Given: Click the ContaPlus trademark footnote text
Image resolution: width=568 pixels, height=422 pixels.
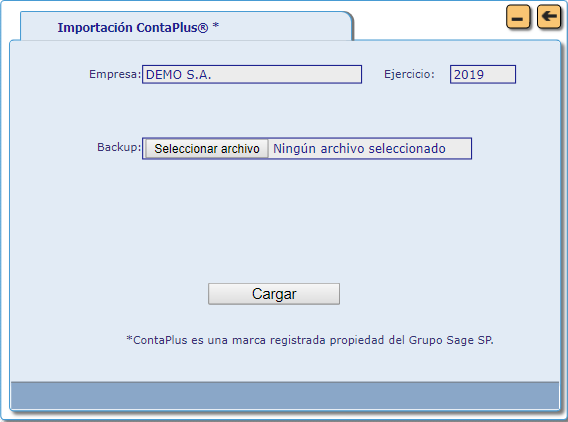Looking at the screenshot, I should 310,340.
